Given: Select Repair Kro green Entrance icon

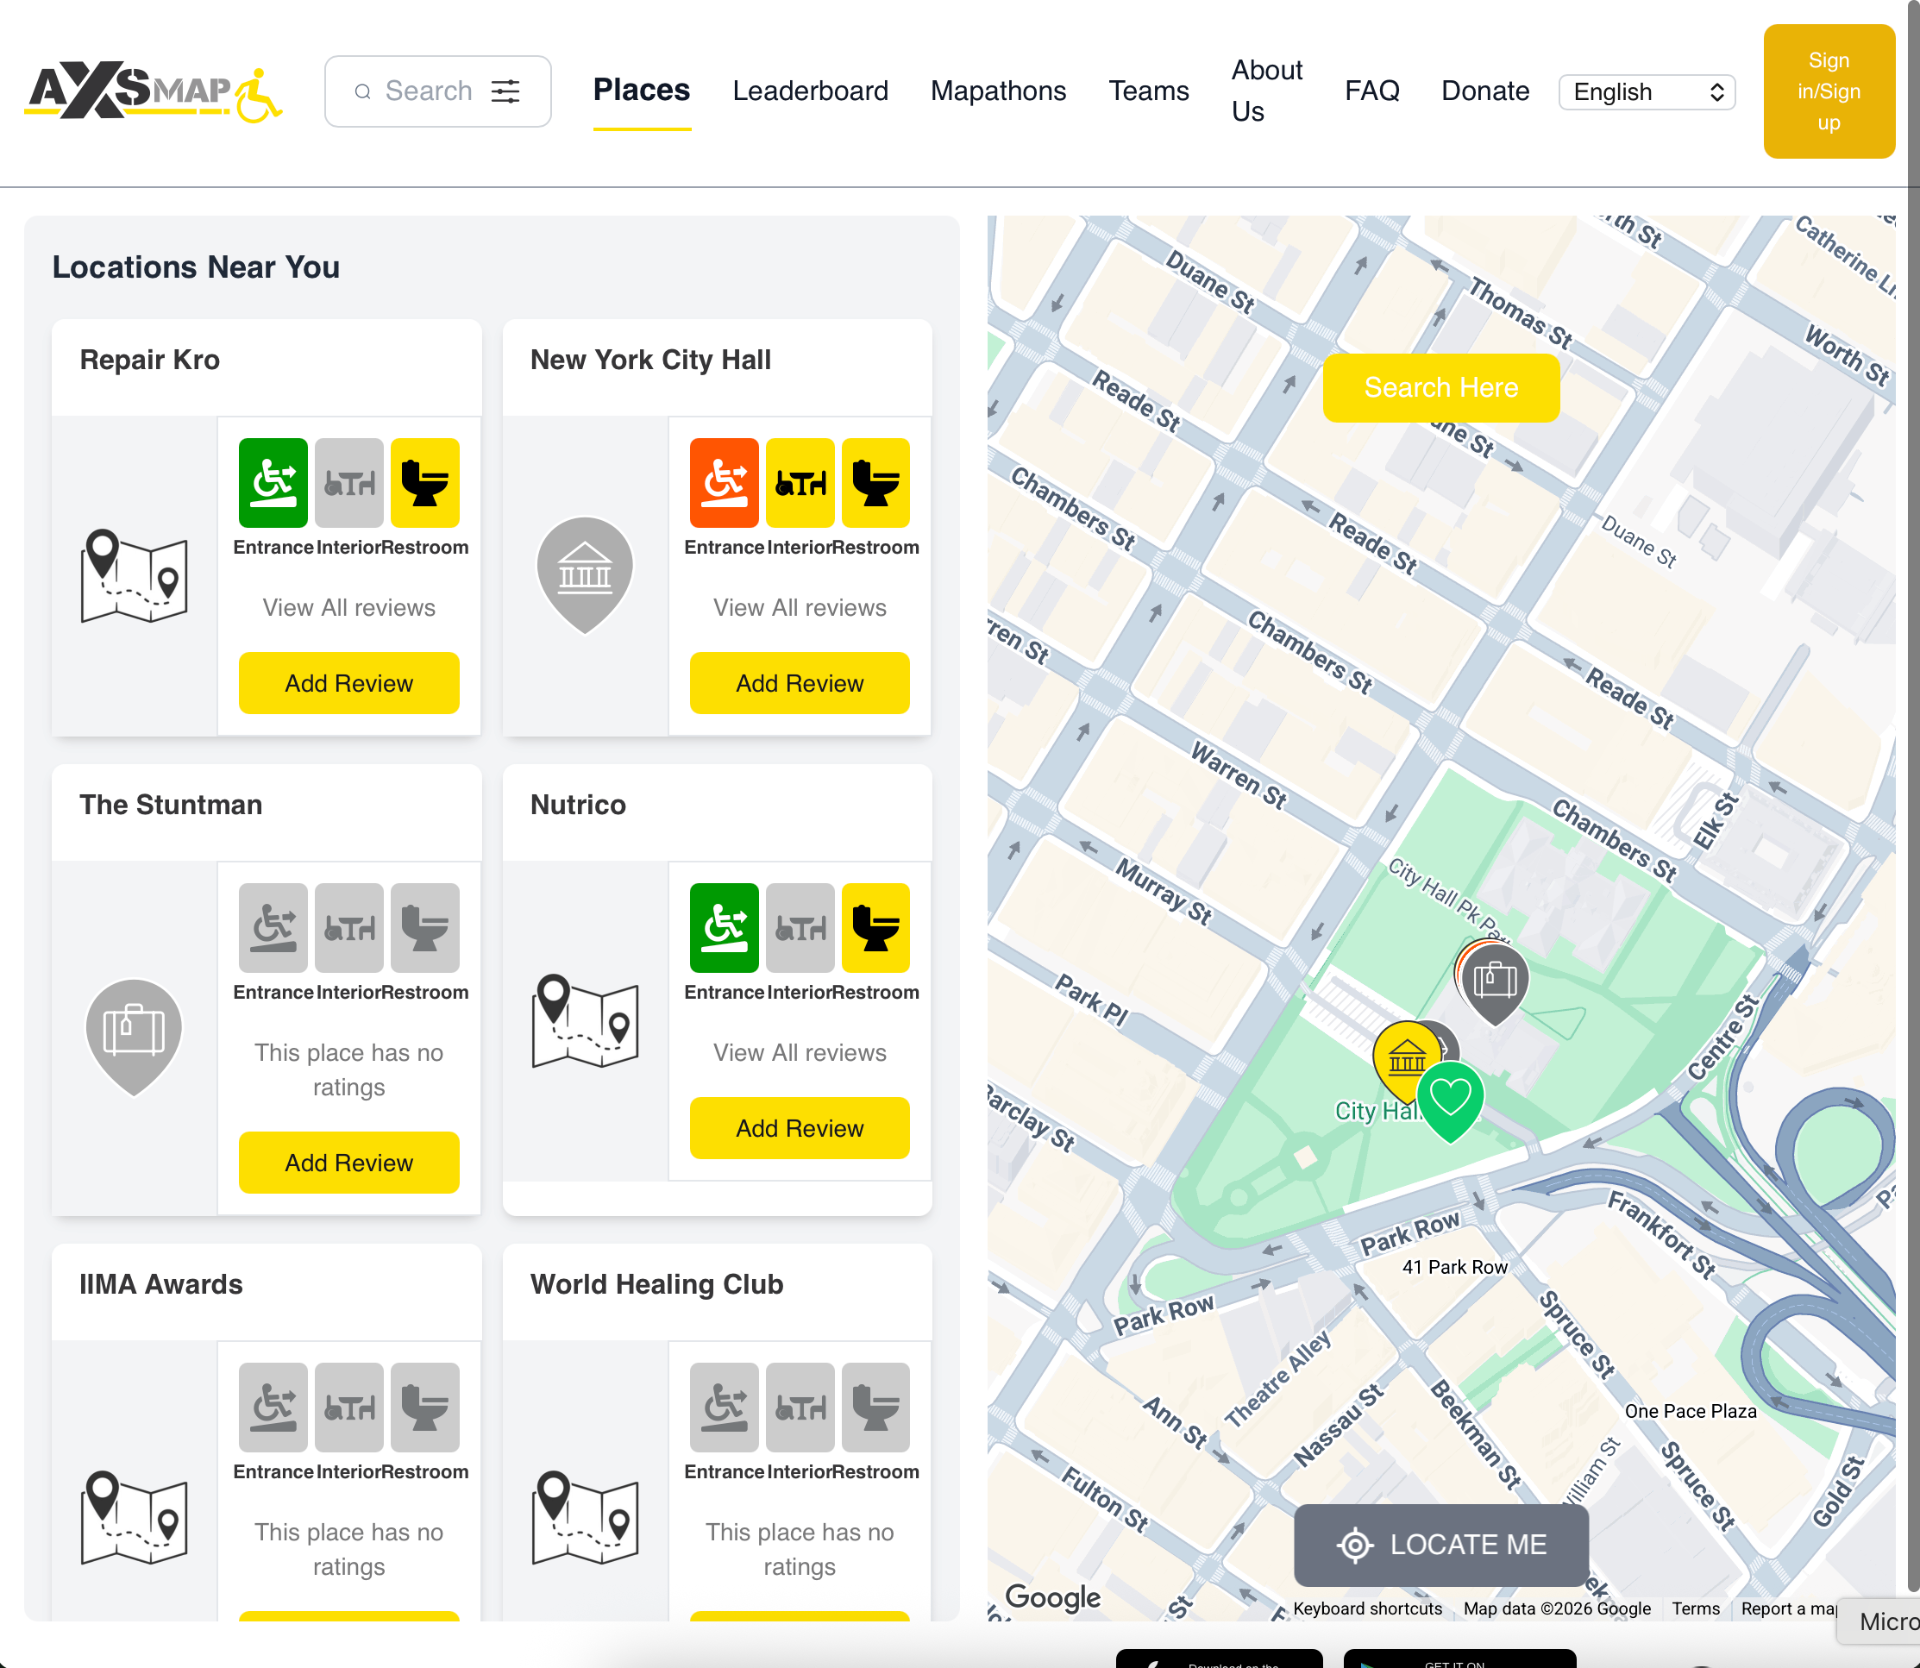Looking at the screenshot, I should (273, 483).
